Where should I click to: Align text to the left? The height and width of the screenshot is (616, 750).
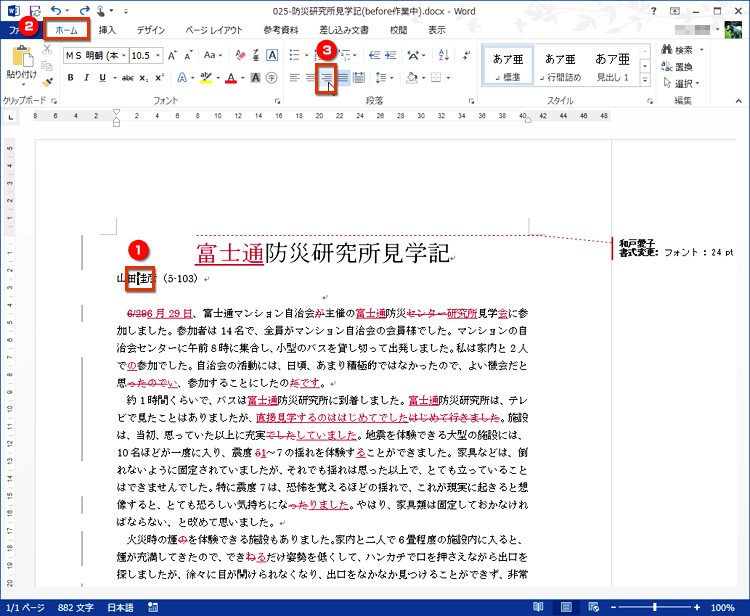point(295,77)
